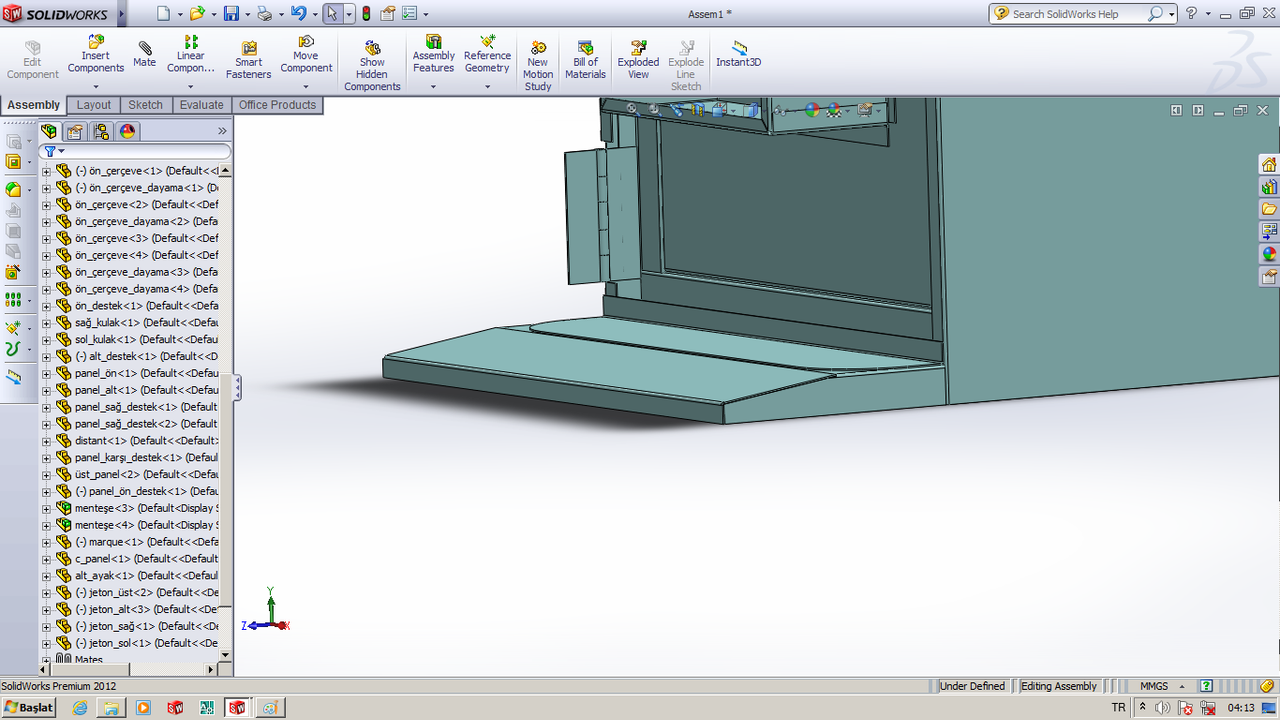Click Zoom to Fit in view toolbar
This screenshot has width=1280, height=720.
(632, 109)
